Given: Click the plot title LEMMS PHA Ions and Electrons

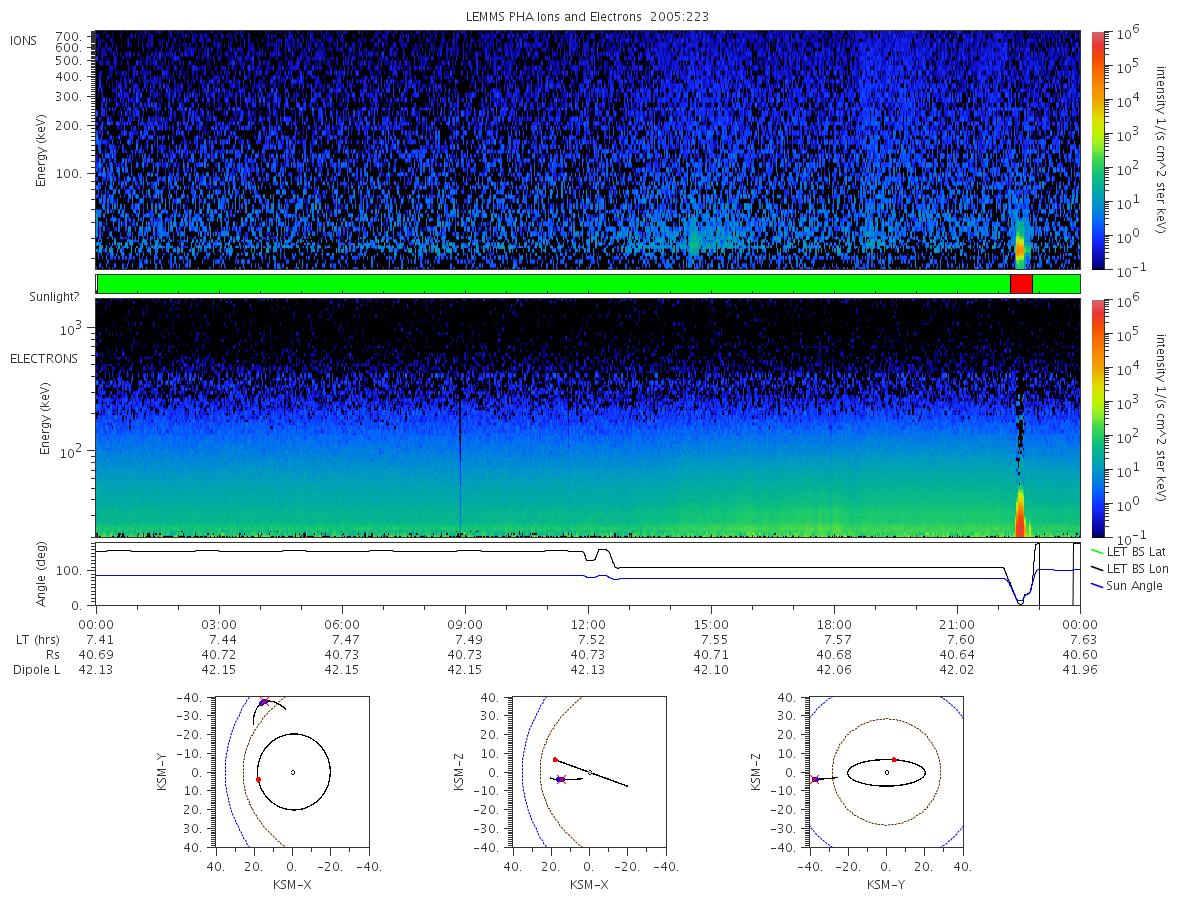Looking at the screenshot, I should (x=588, y=17).
